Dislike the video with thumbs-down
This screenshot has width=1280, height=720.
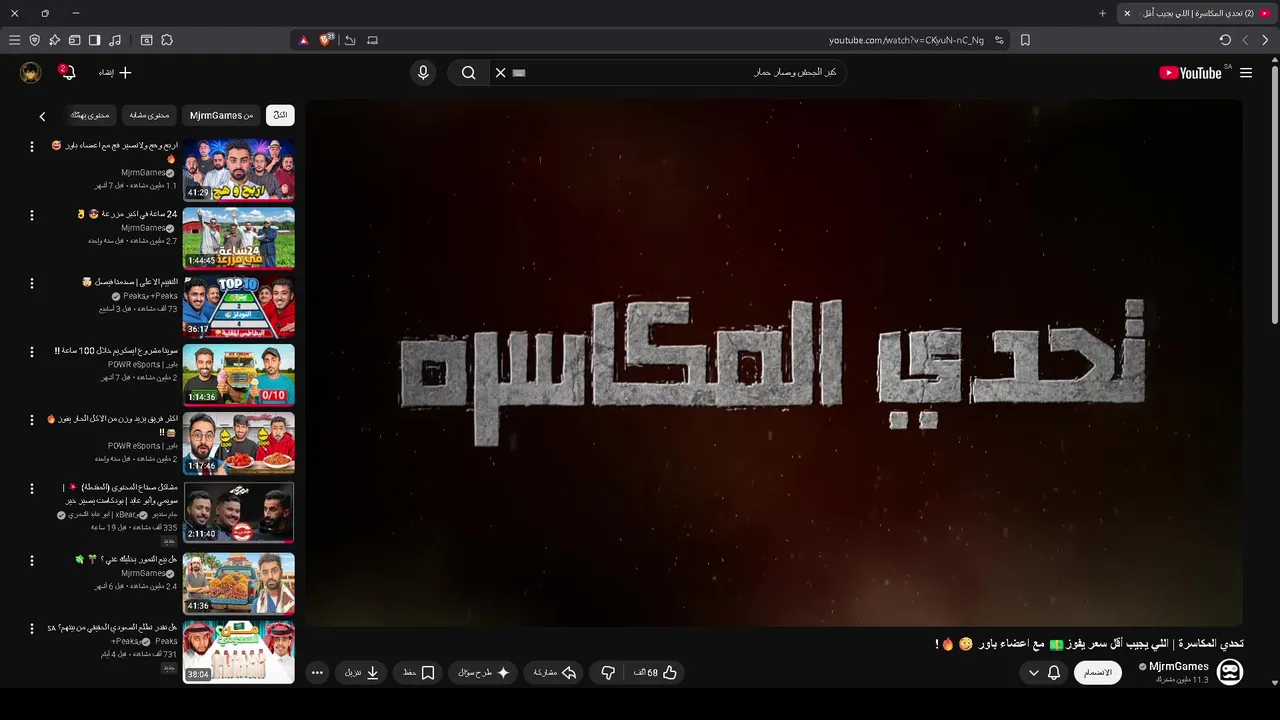(x=608, y=673)
